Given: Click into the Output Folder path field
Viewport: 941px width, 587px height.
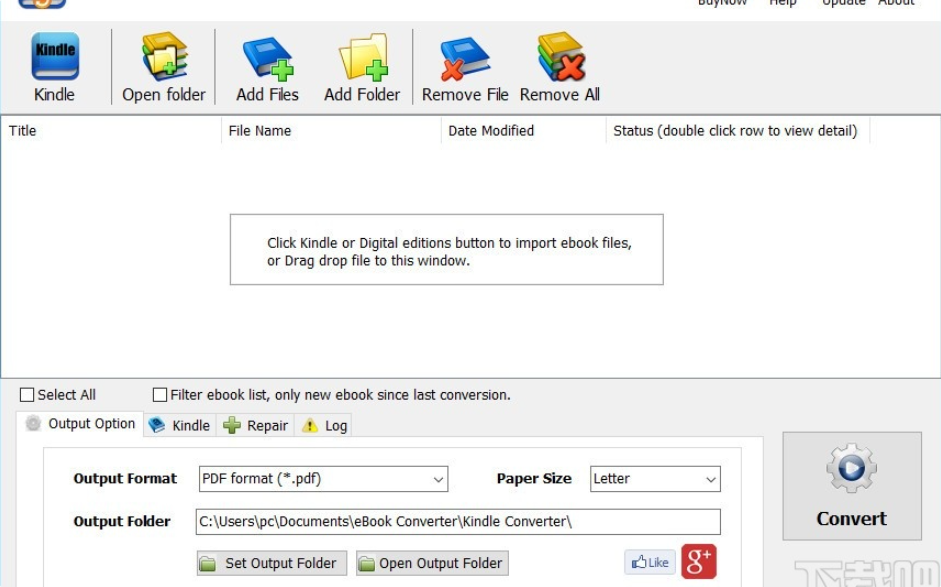Looking at the screenshot, I should (458, 522).
